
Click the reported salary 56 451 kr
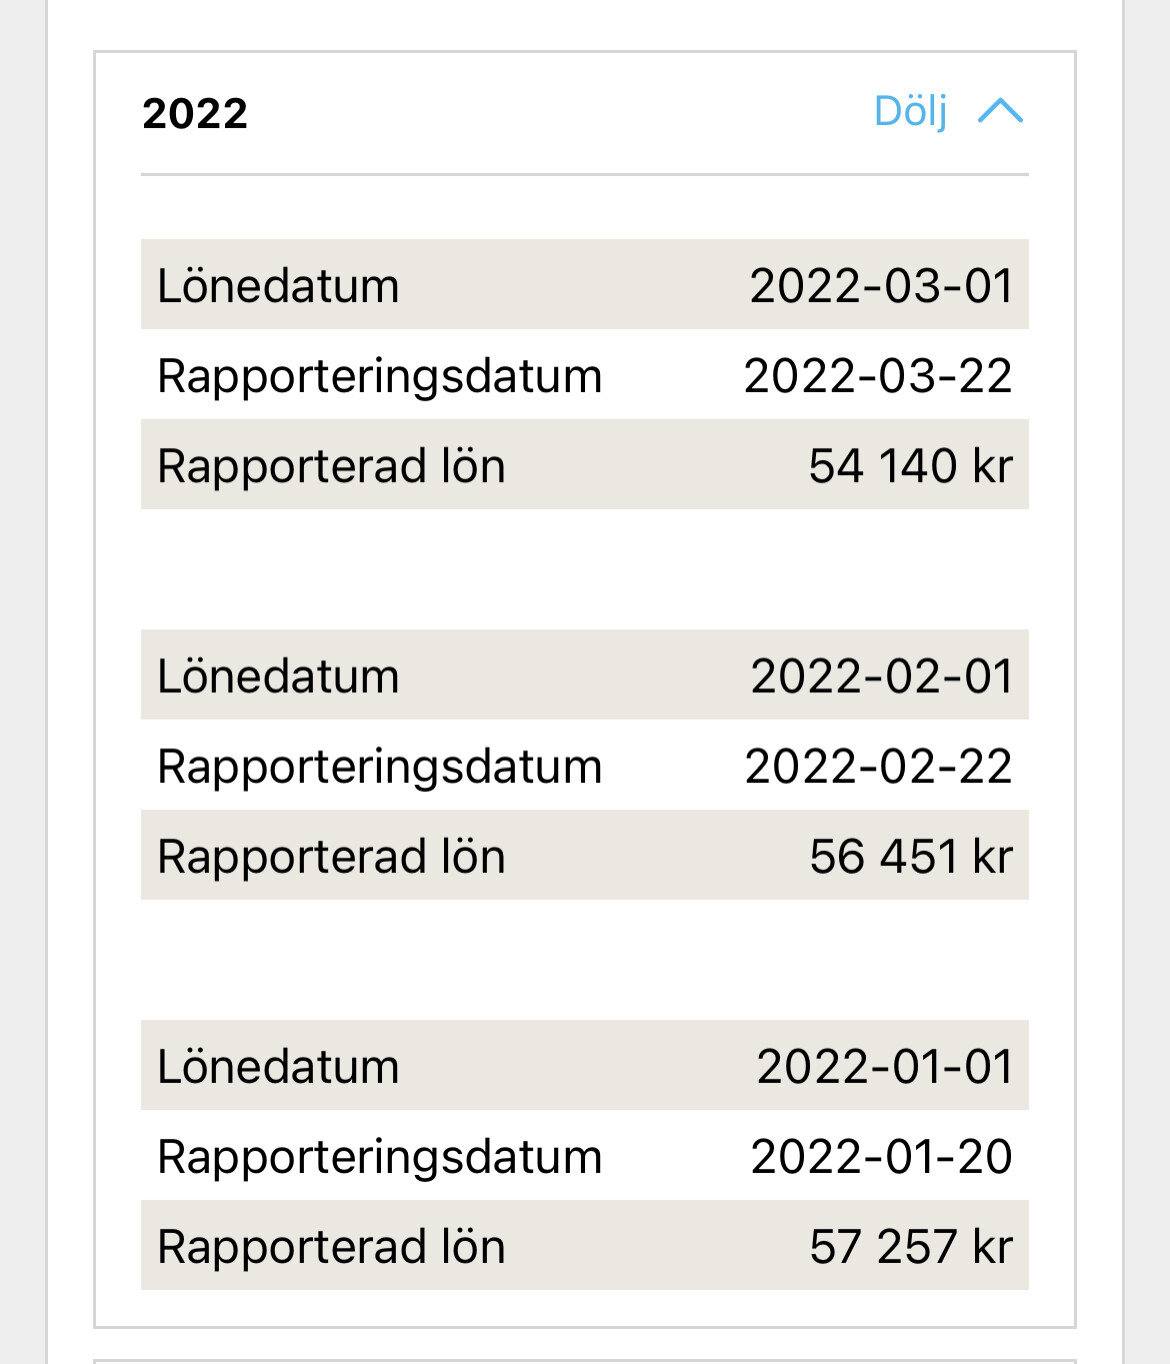[910, 857]
